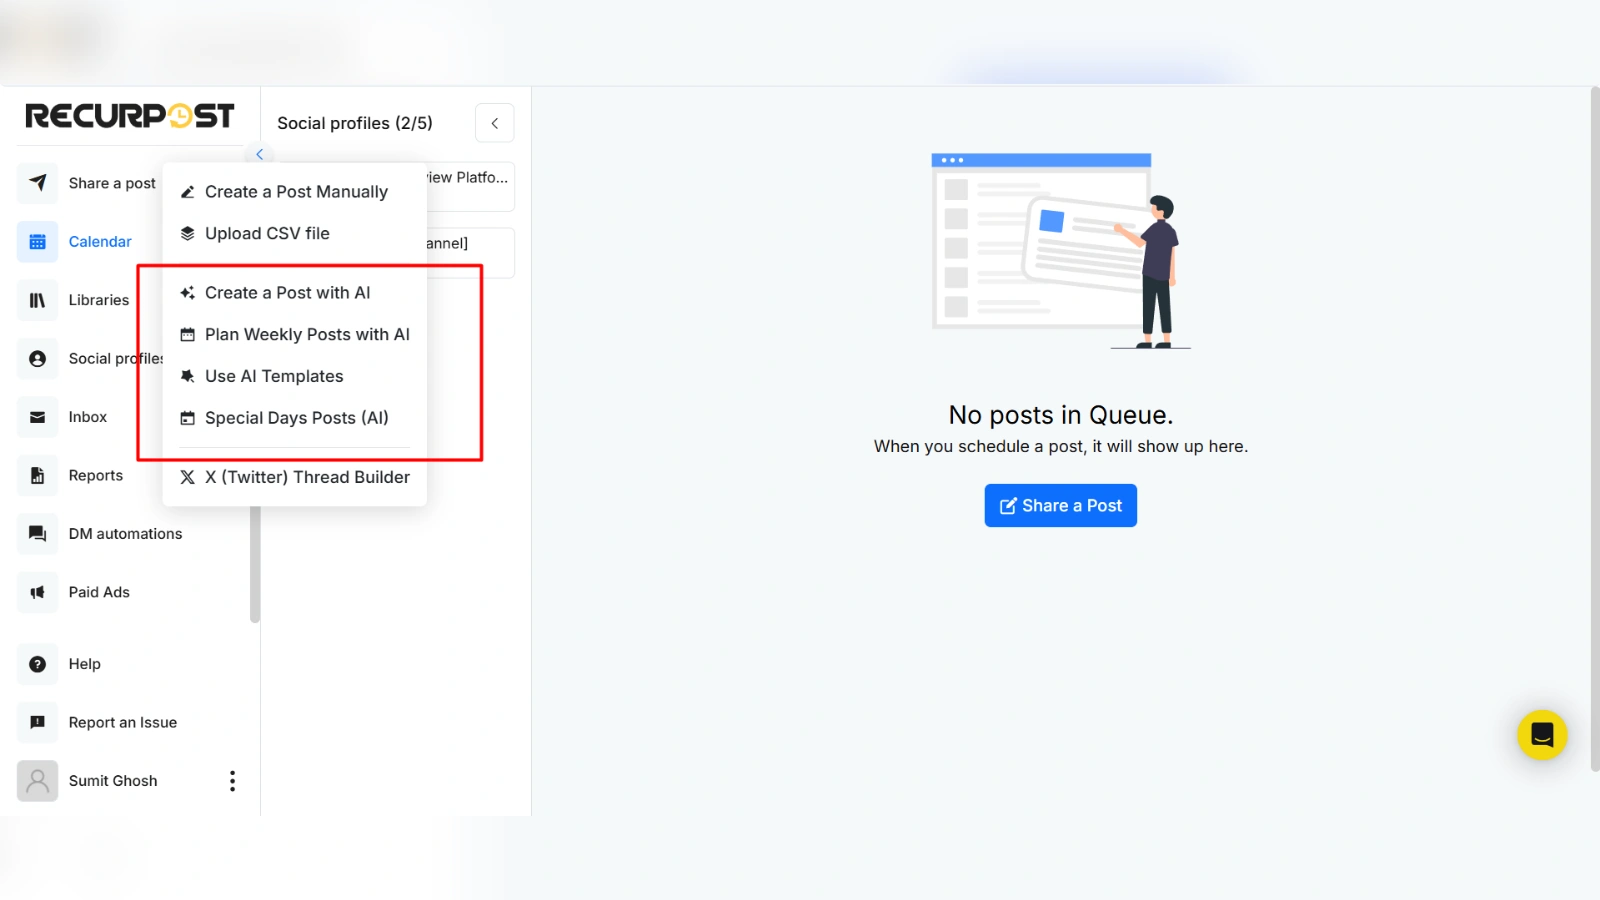Open the Help question mark icon
The width and height of the screenshot is (1600, 900).
pos(38,664)
